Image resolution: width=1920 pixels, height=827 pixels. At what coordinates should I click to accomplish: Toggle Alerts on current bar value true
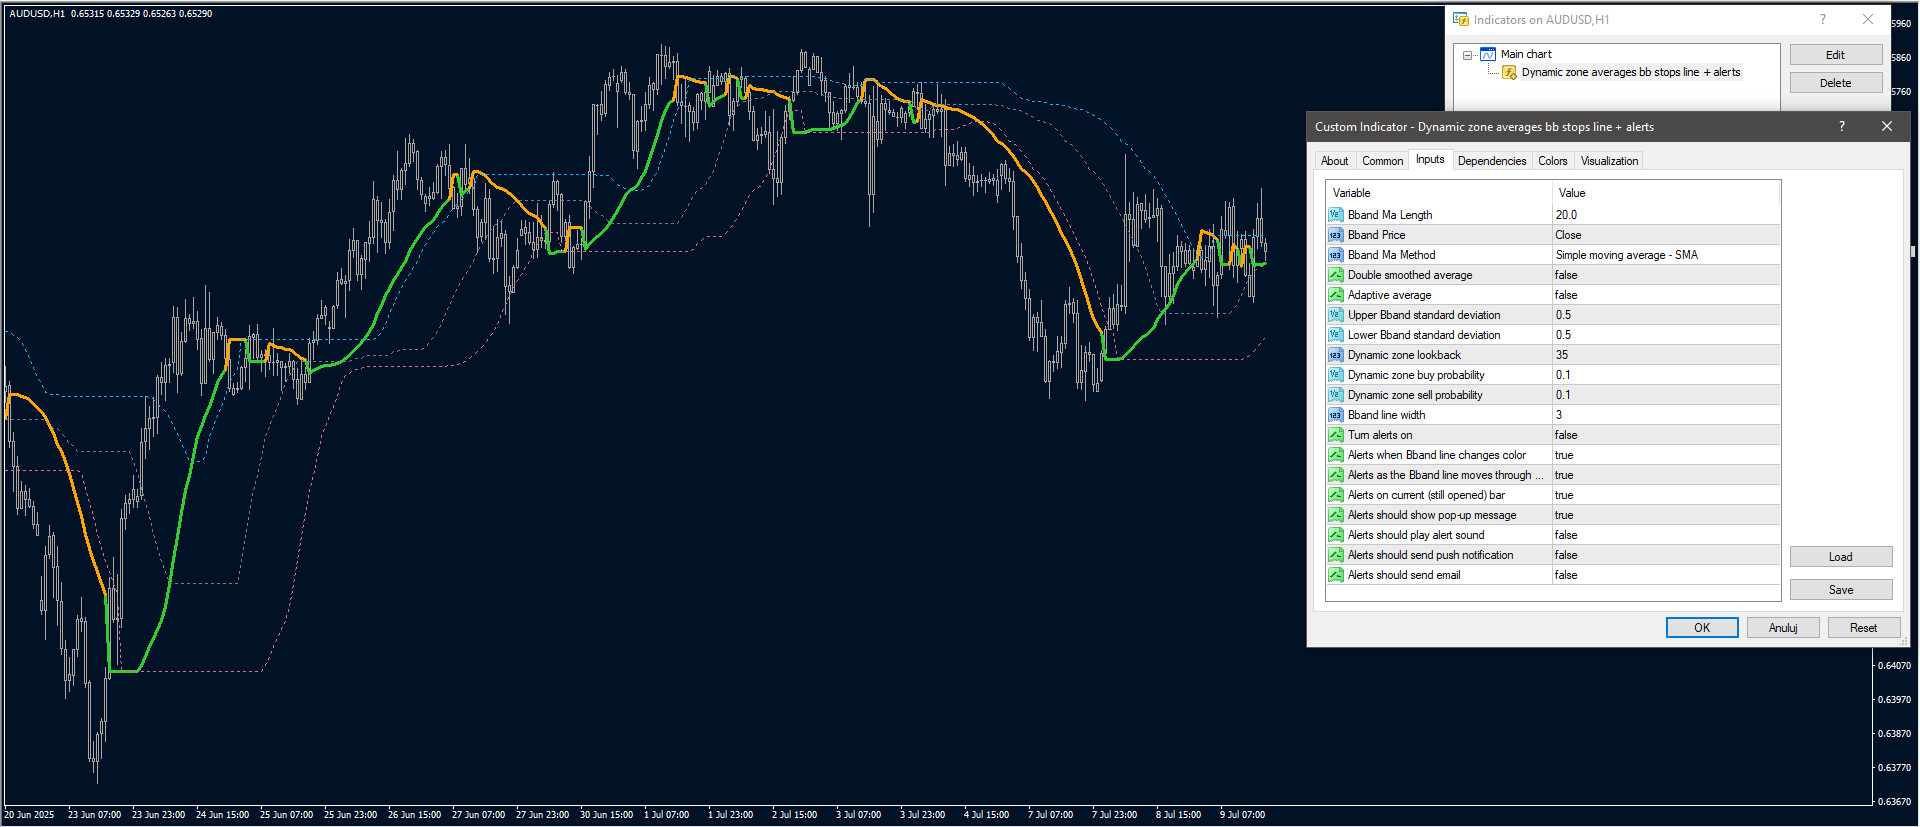point(1666,495)
